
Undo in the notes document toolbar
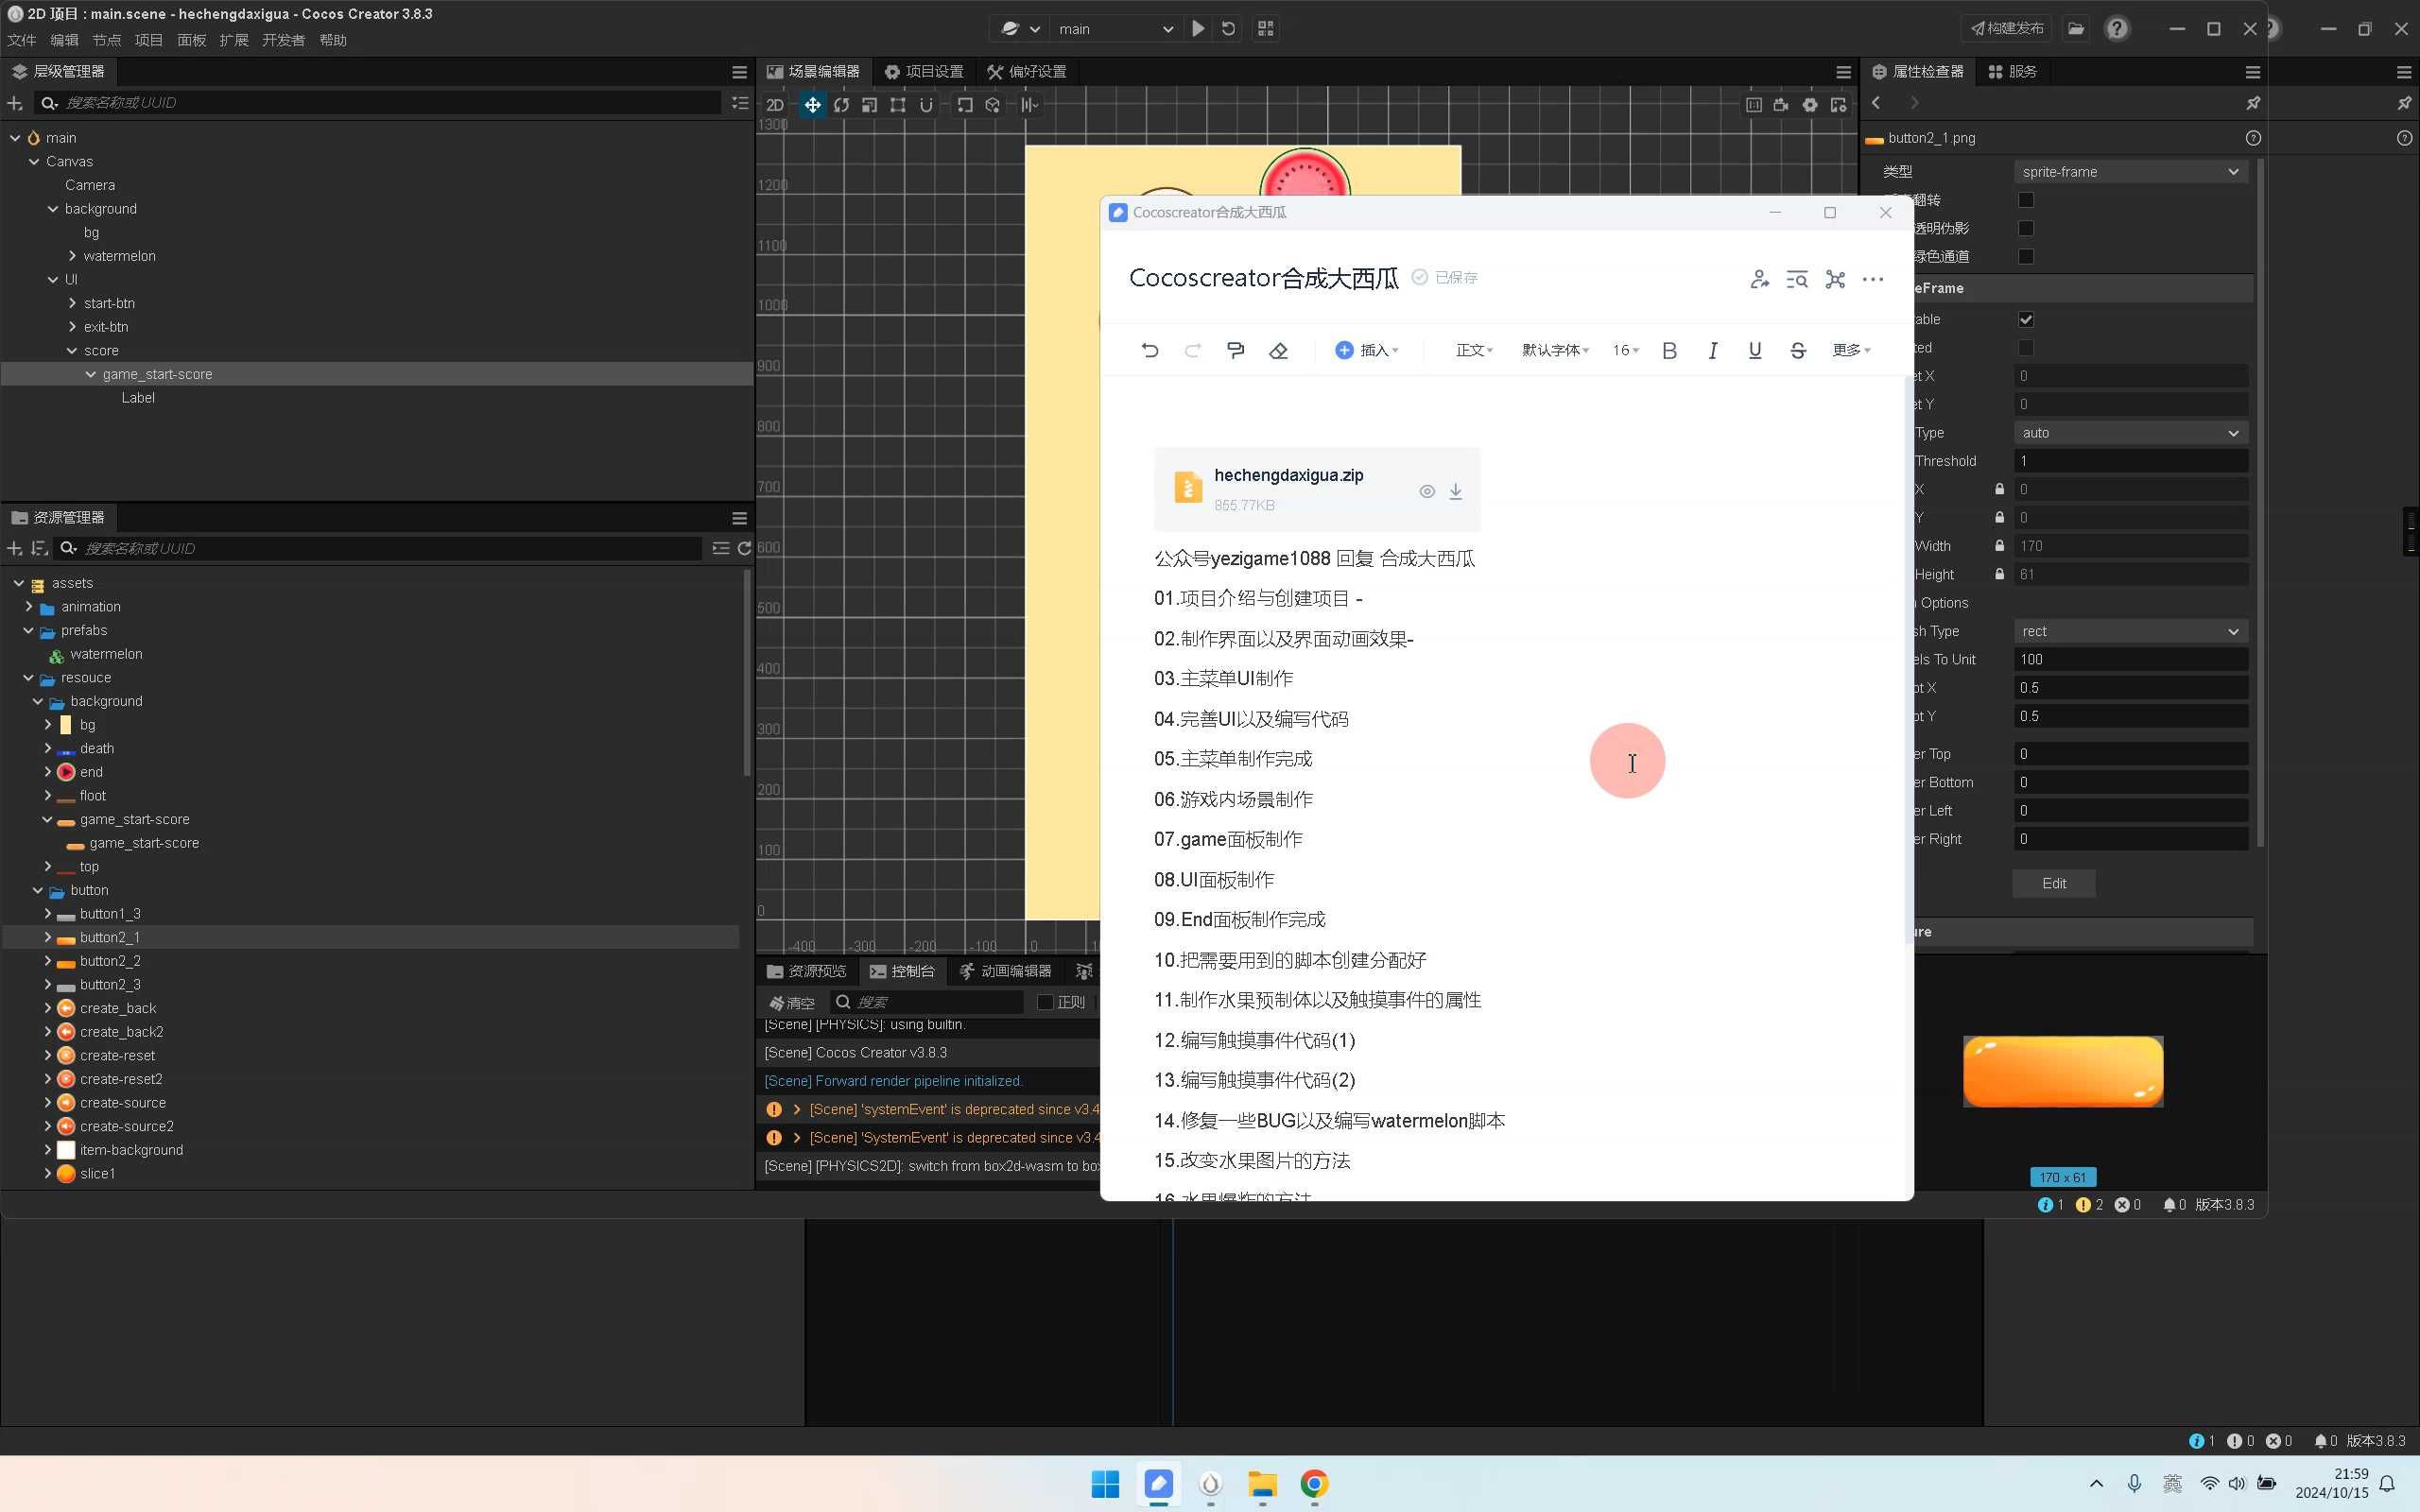click(x=1150, y=350)
